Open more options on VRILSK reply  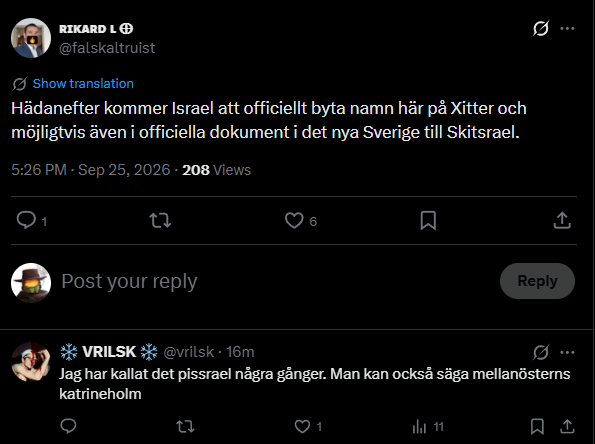567,352
